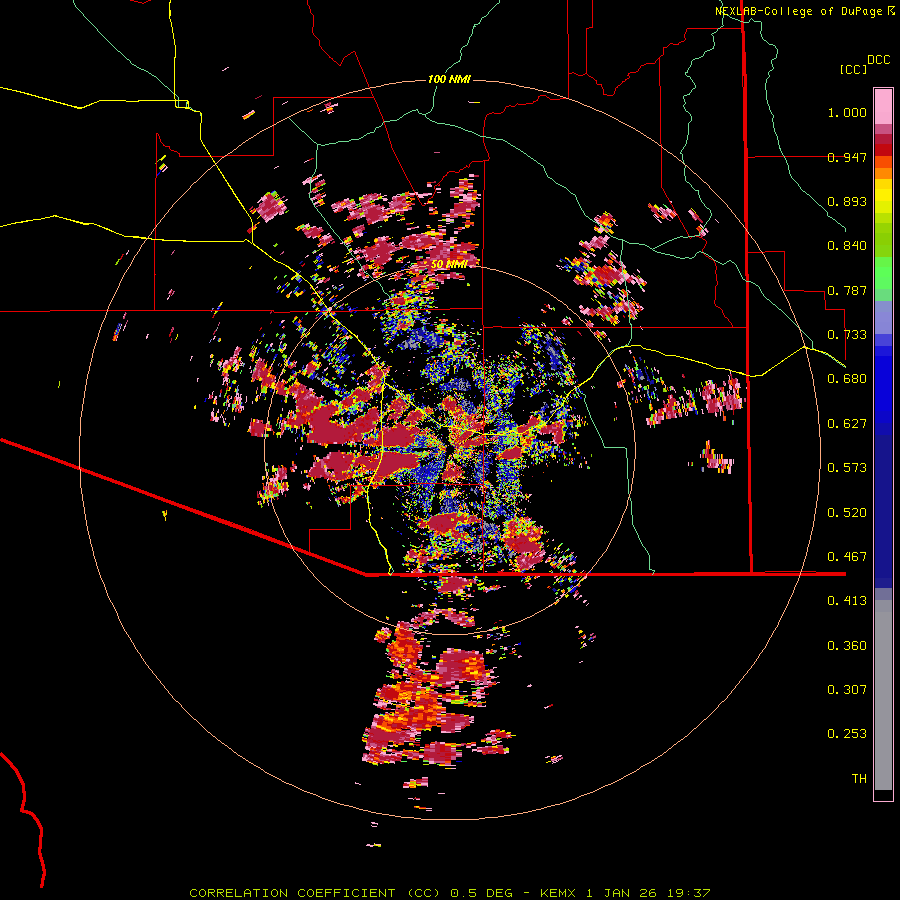Click the NEXLAB-College of DuPage watermark text
The image size is (900, 900).
tap(798, 11)
